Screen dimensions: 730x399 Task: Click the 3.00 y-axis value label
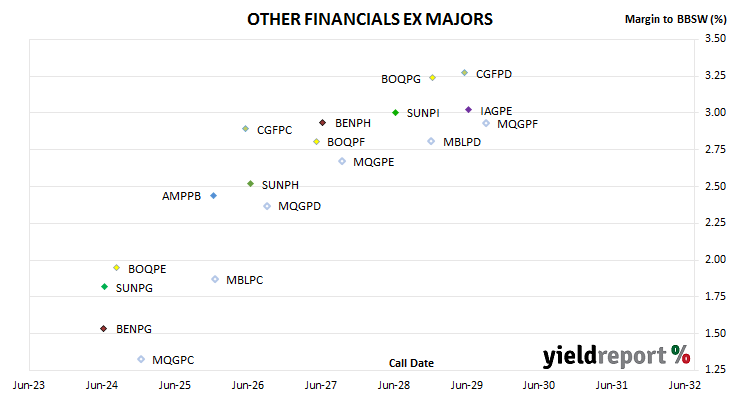pyautogui.click(x=715, y=112)
